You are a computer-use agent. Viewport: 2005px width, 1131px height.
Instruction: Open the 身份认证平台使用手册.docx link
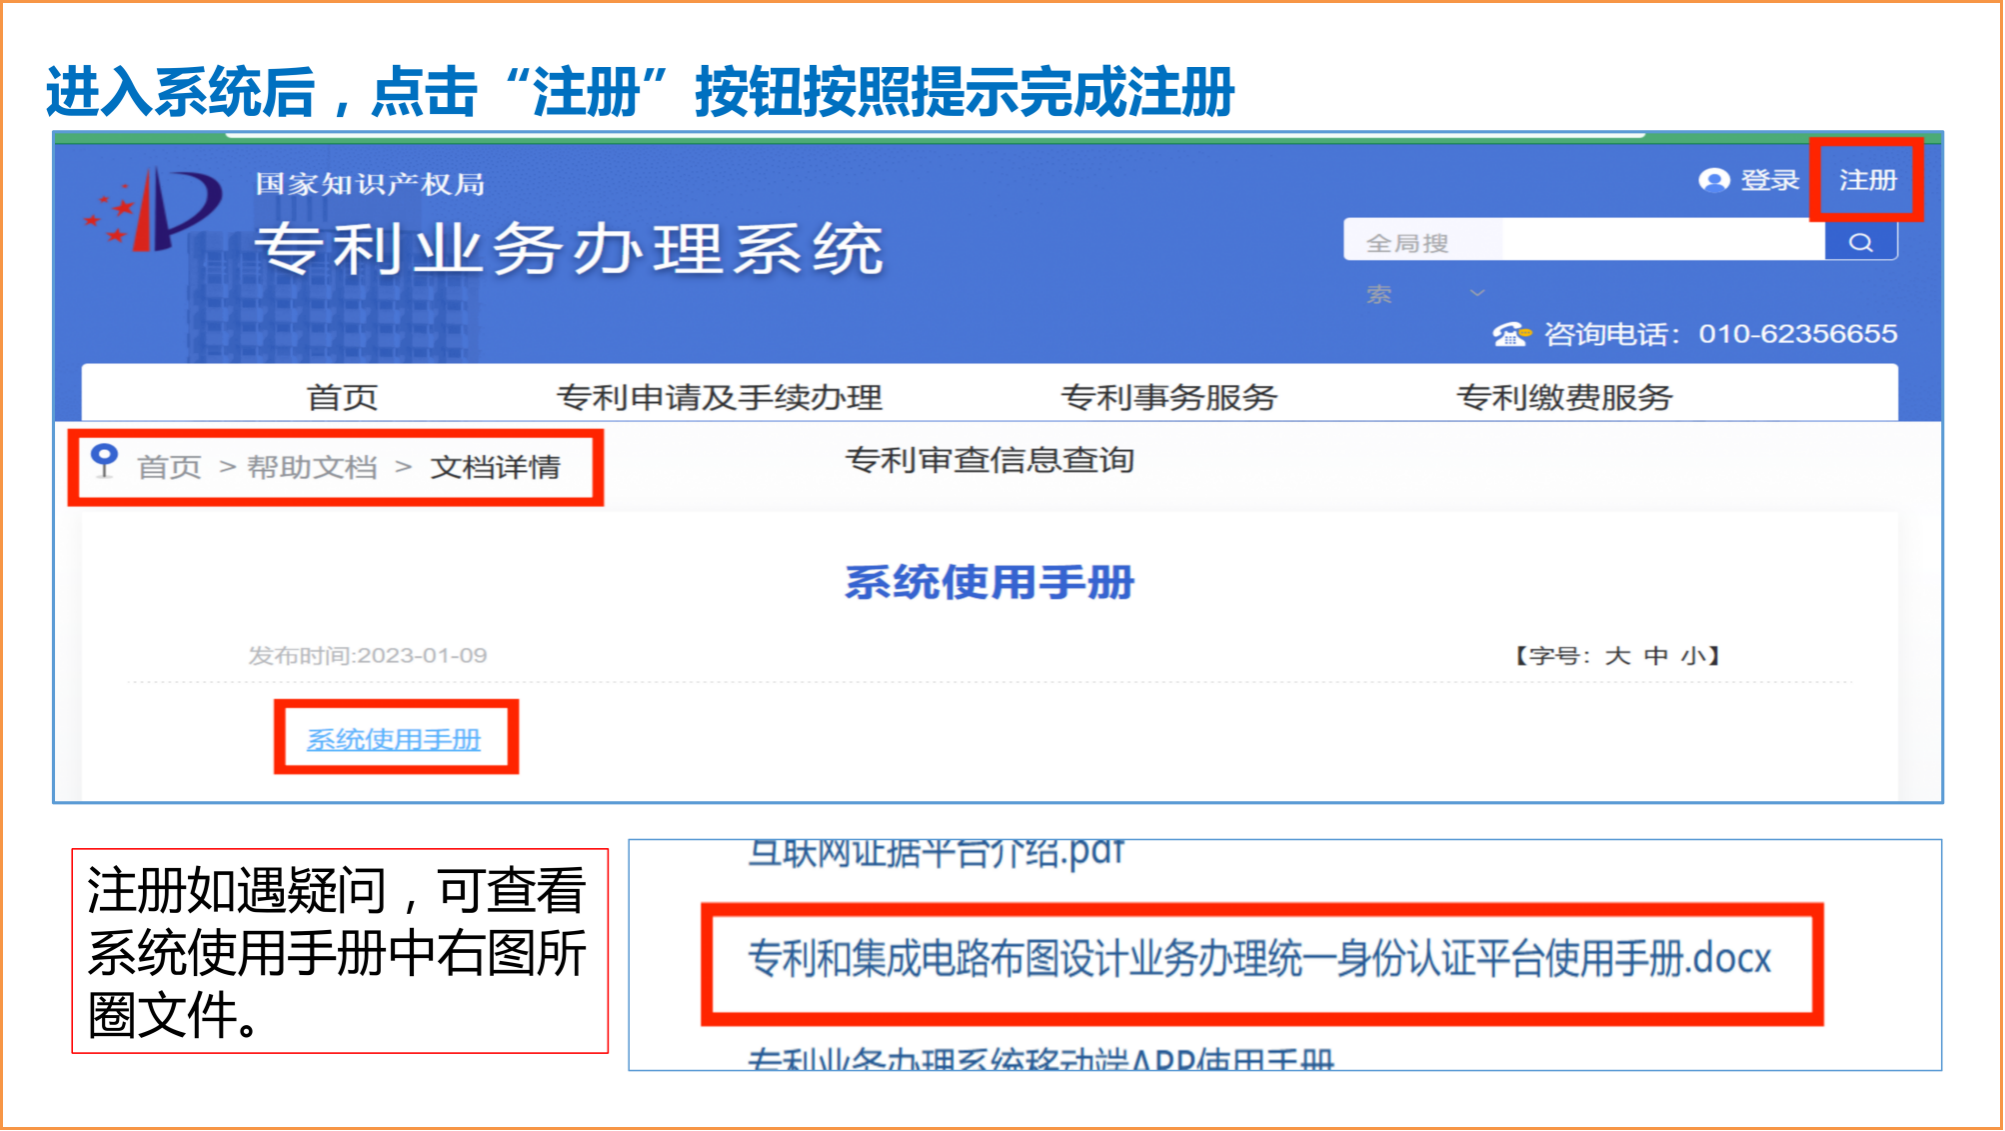click(1257, 957)
